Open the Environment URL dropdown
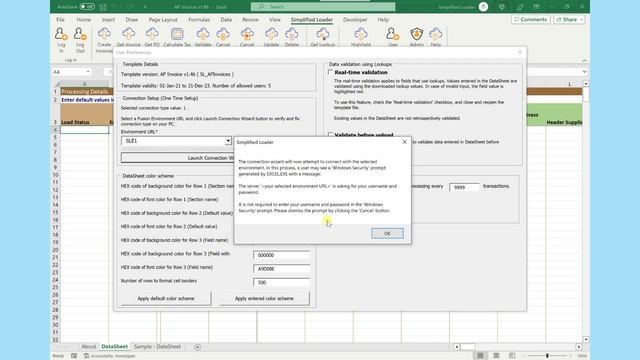Image resolution: width=640 pixels, height=360 pixels. point(228,141)
